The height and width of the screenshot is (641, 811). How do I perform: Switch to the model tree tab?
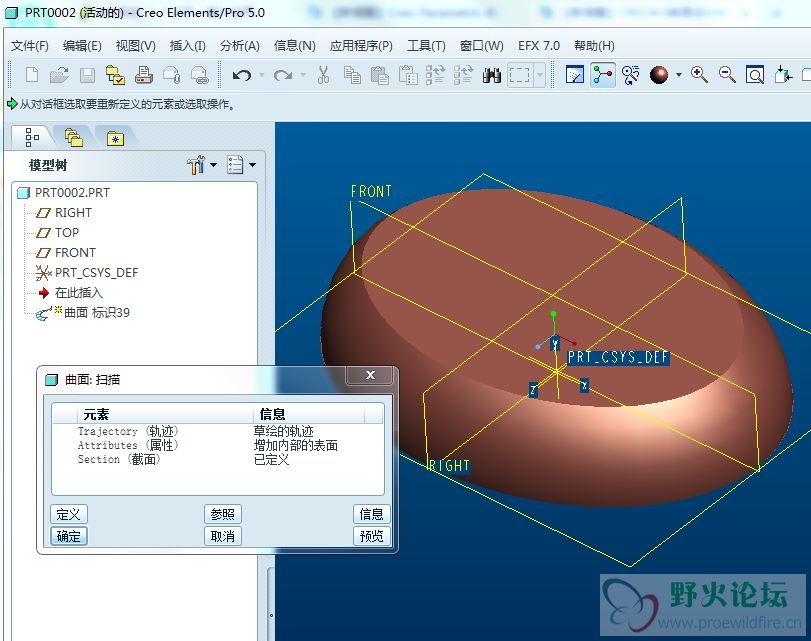coord(32,137)
